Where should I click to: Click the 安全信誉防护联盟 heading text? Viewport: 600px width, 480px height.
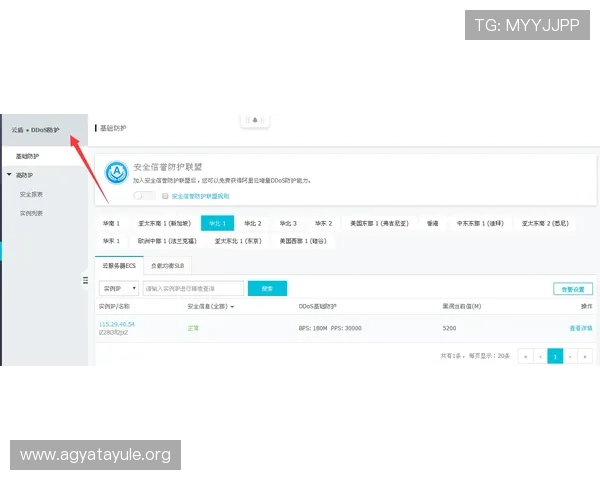pyautogui.click(x=168, y=167)
